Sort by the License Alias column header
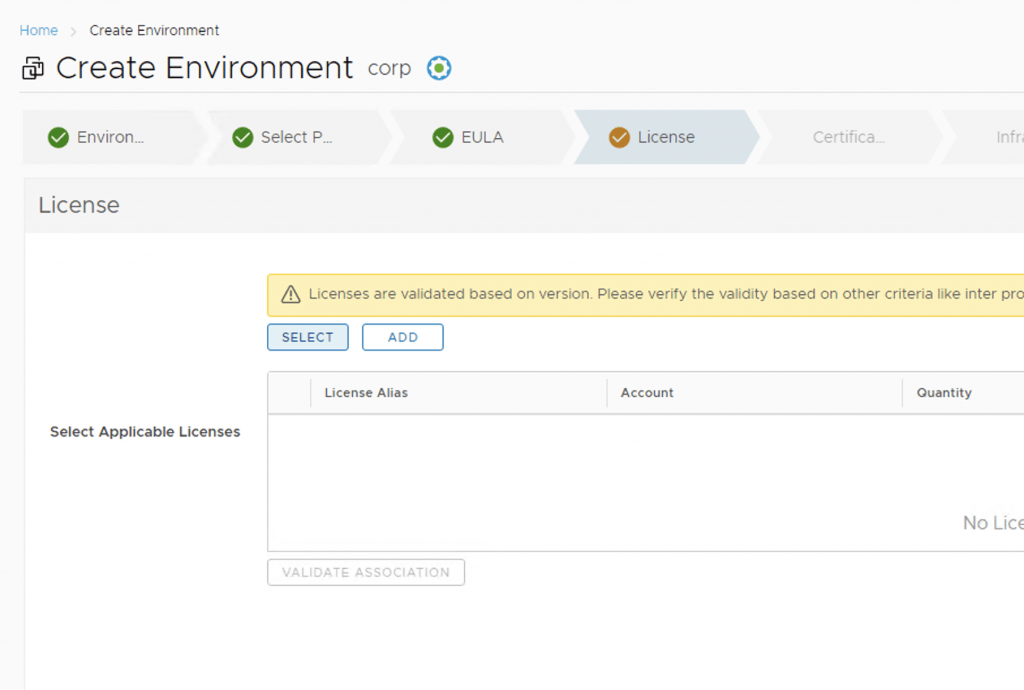The width and height of the screenshot is (1024, 690). (366, 393)
